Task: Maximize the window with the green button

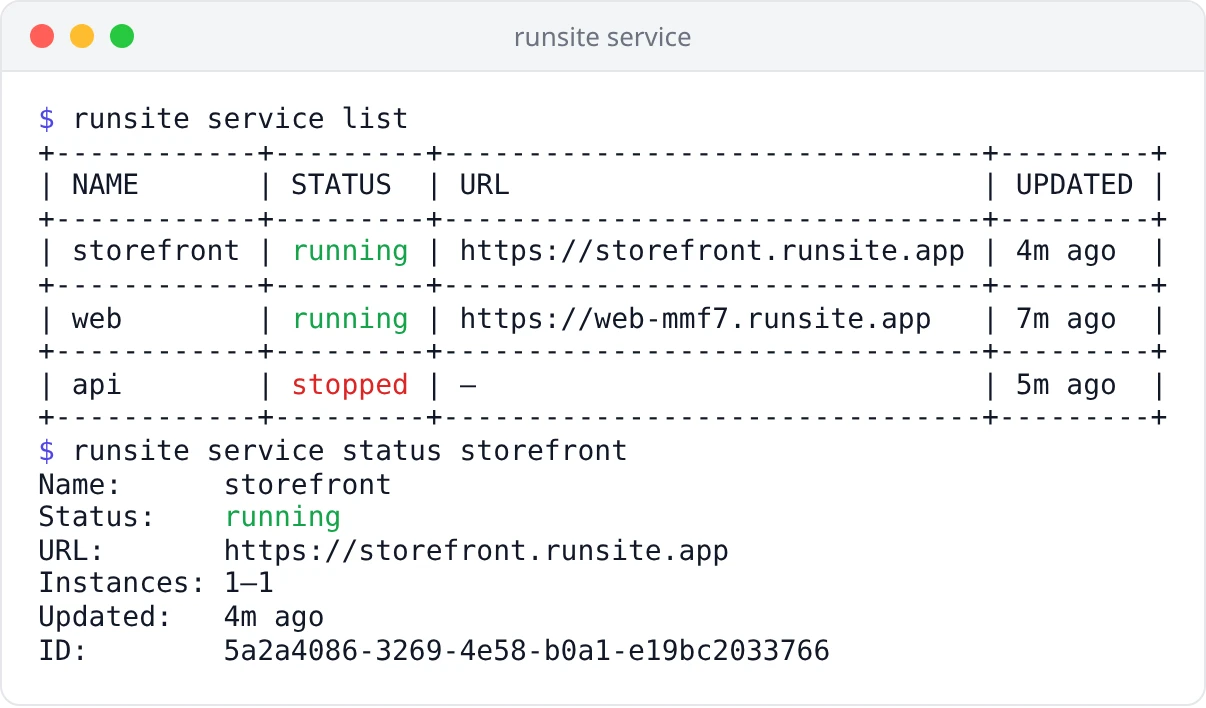Action: tap(122, 37)
